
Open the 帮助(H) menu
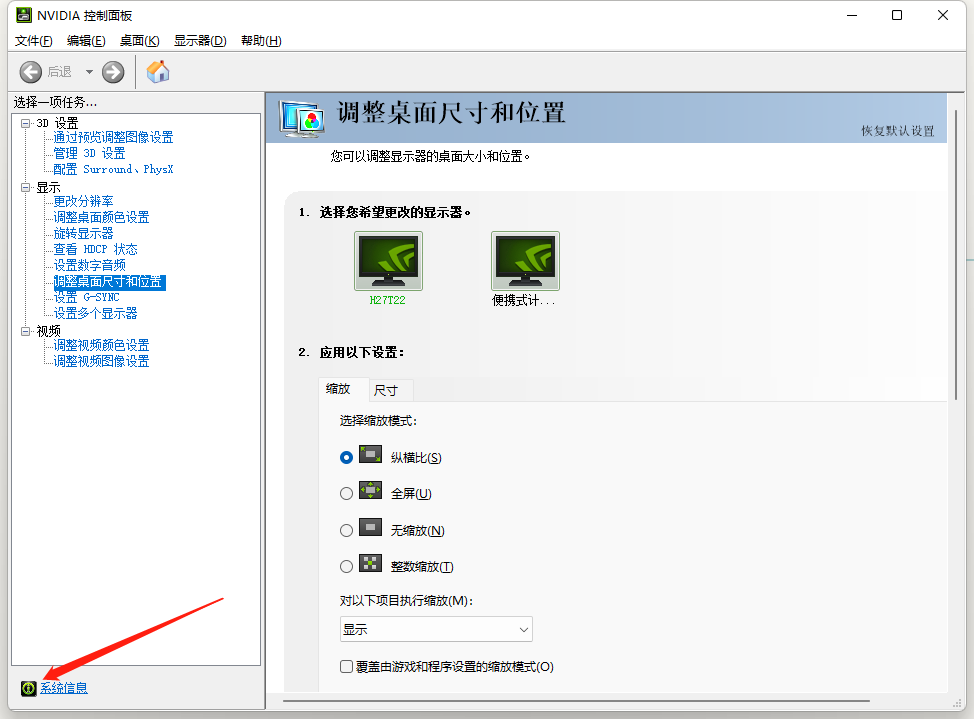261,41
